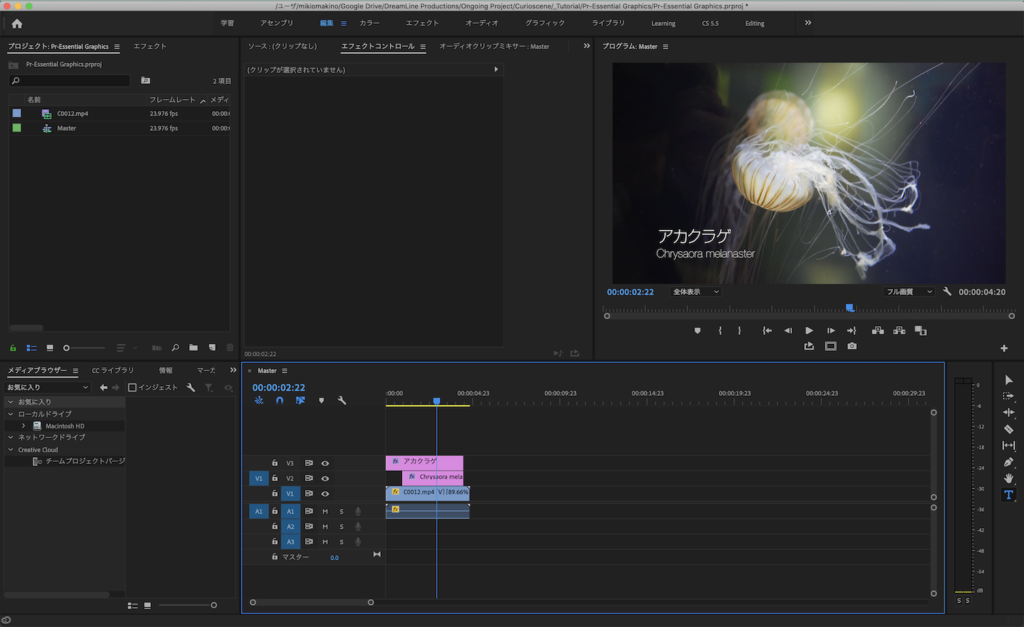Enable the インジェスト checkbox

tap(132, 387)
